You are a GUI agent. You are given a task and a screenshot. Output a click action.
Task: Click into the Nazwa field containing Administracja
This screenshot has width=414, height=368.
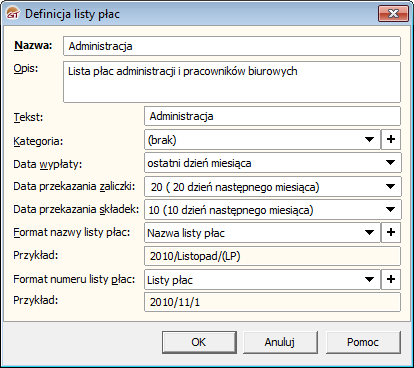click(232, 46)
